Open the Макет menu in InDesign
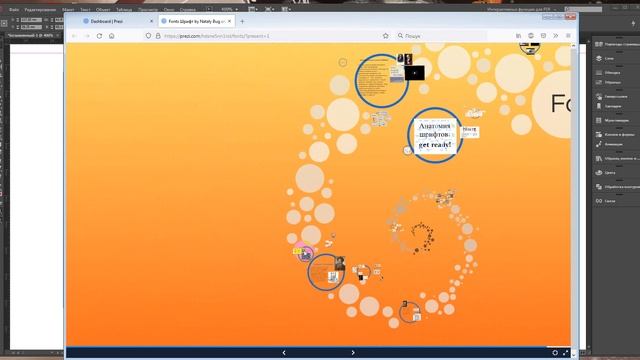Viewport: 640px width, 360px height. [68, 9]
